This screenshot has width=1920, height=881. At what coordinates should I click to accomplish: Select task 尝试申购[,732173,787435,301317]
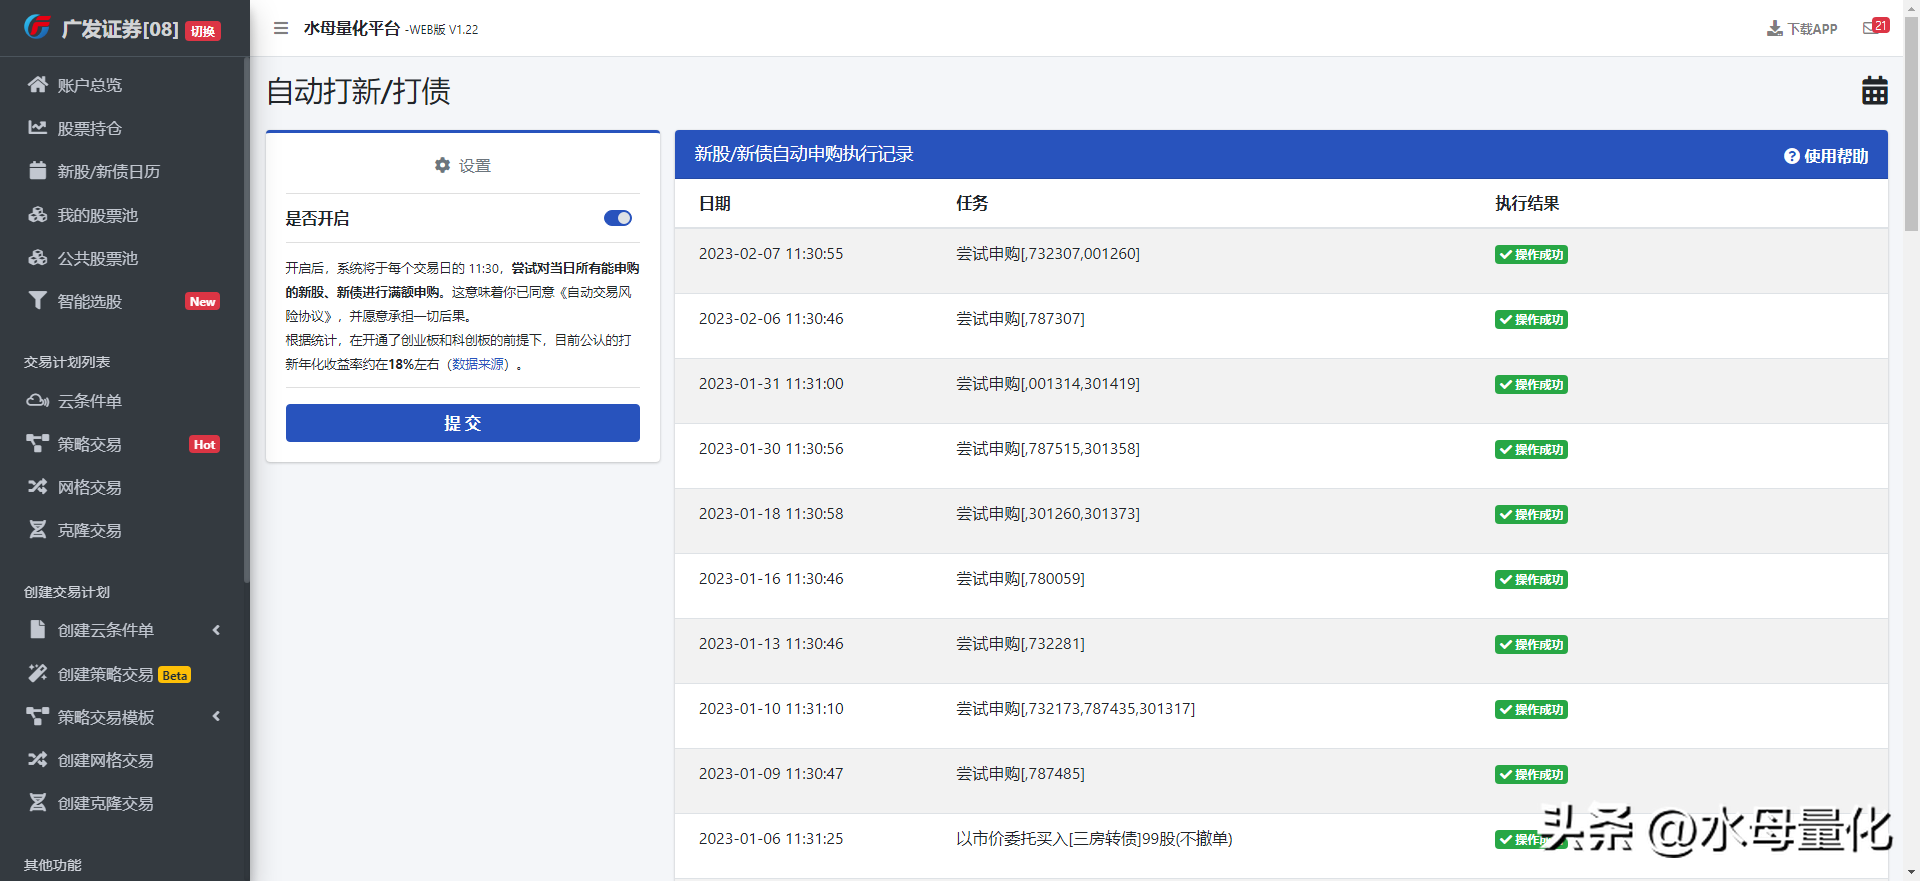(x=1075, y=709)
